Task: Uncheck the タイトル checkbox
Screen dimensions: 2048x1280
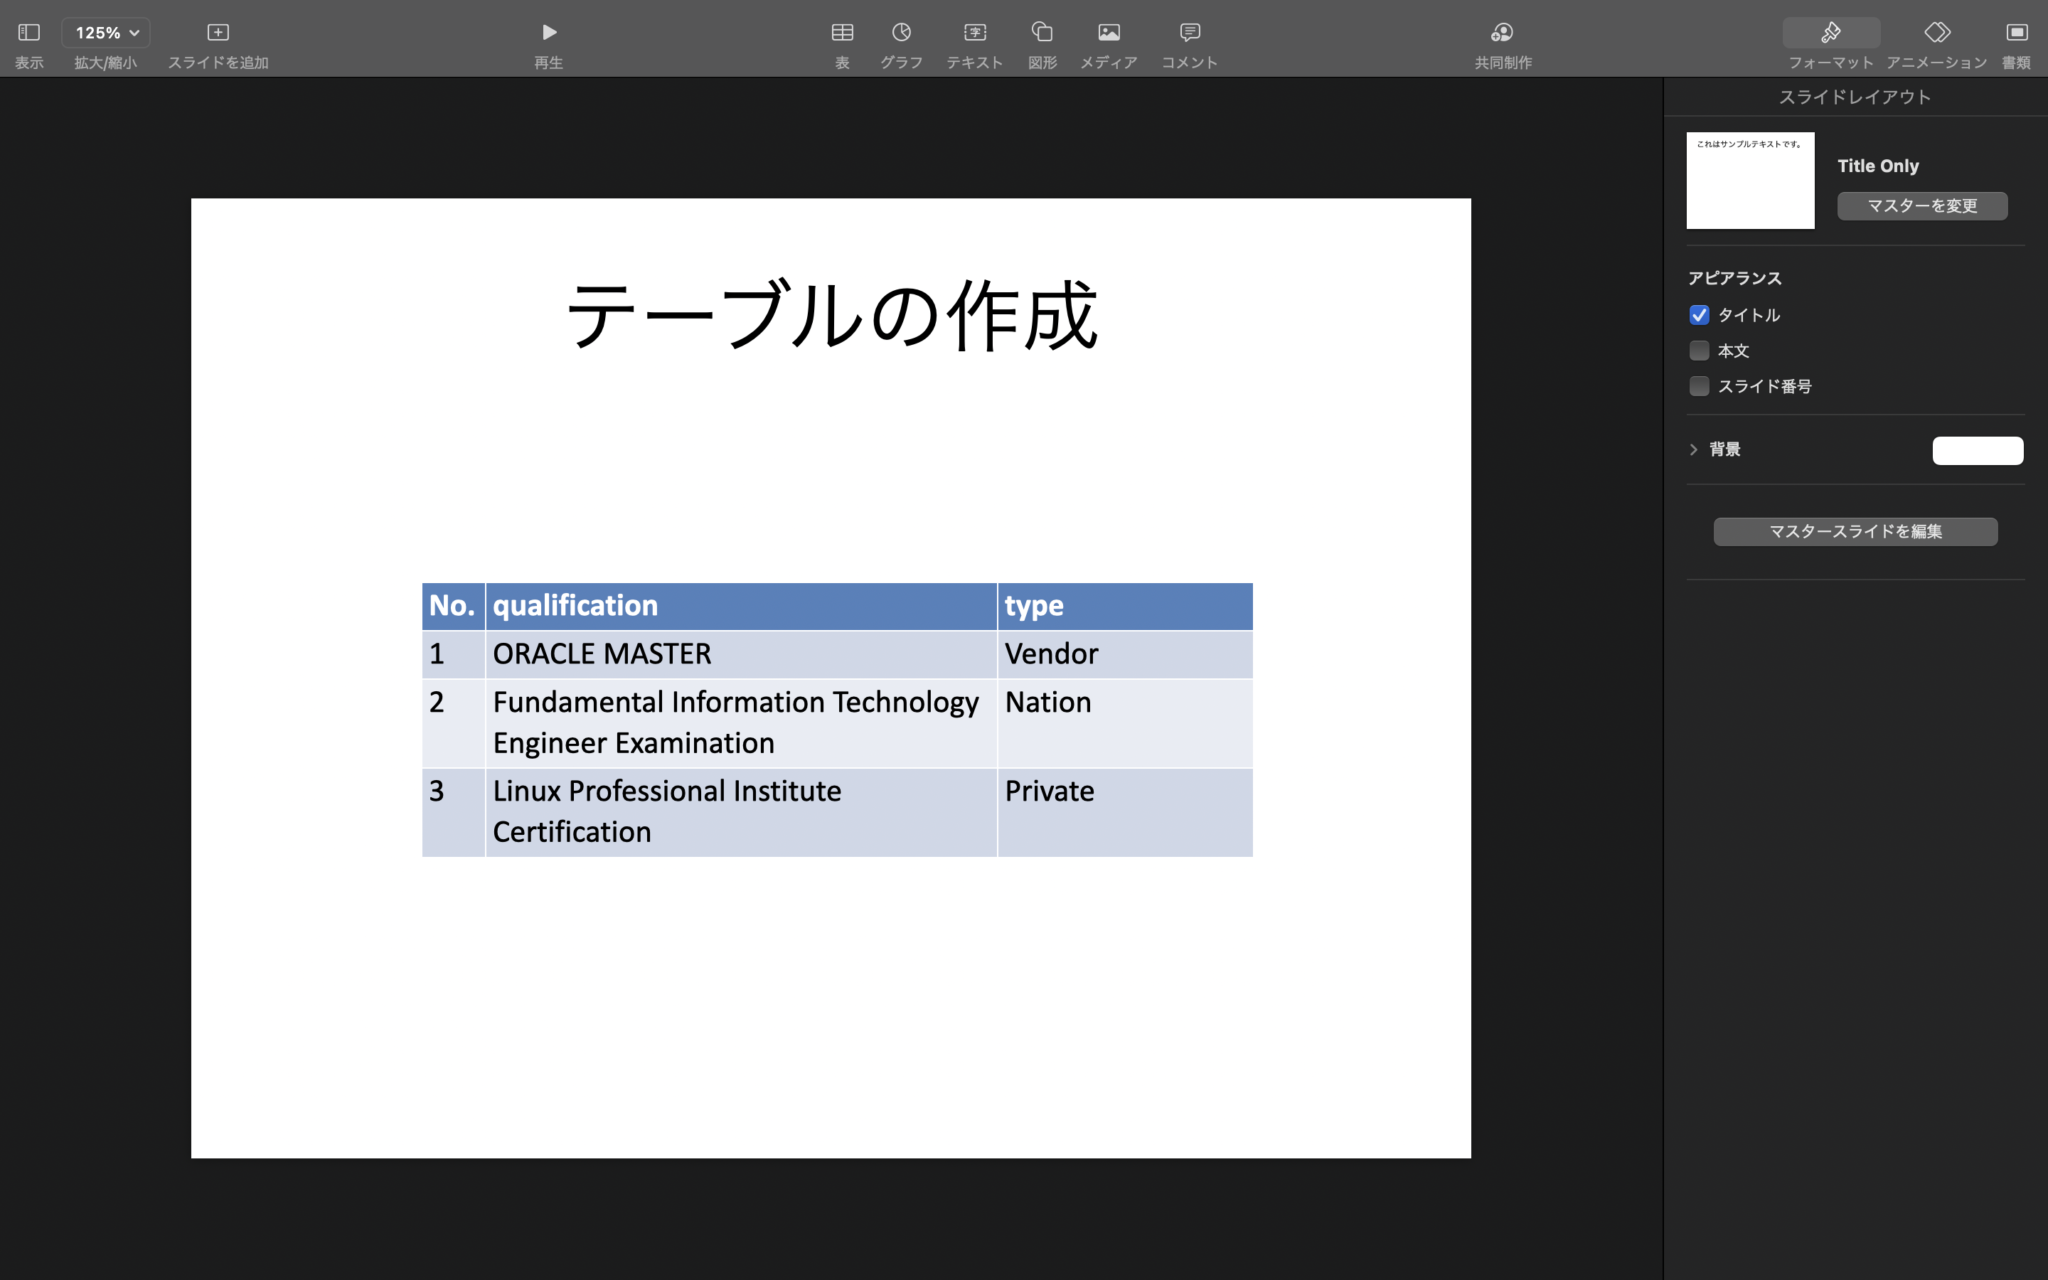Action: click(1699, 315)
